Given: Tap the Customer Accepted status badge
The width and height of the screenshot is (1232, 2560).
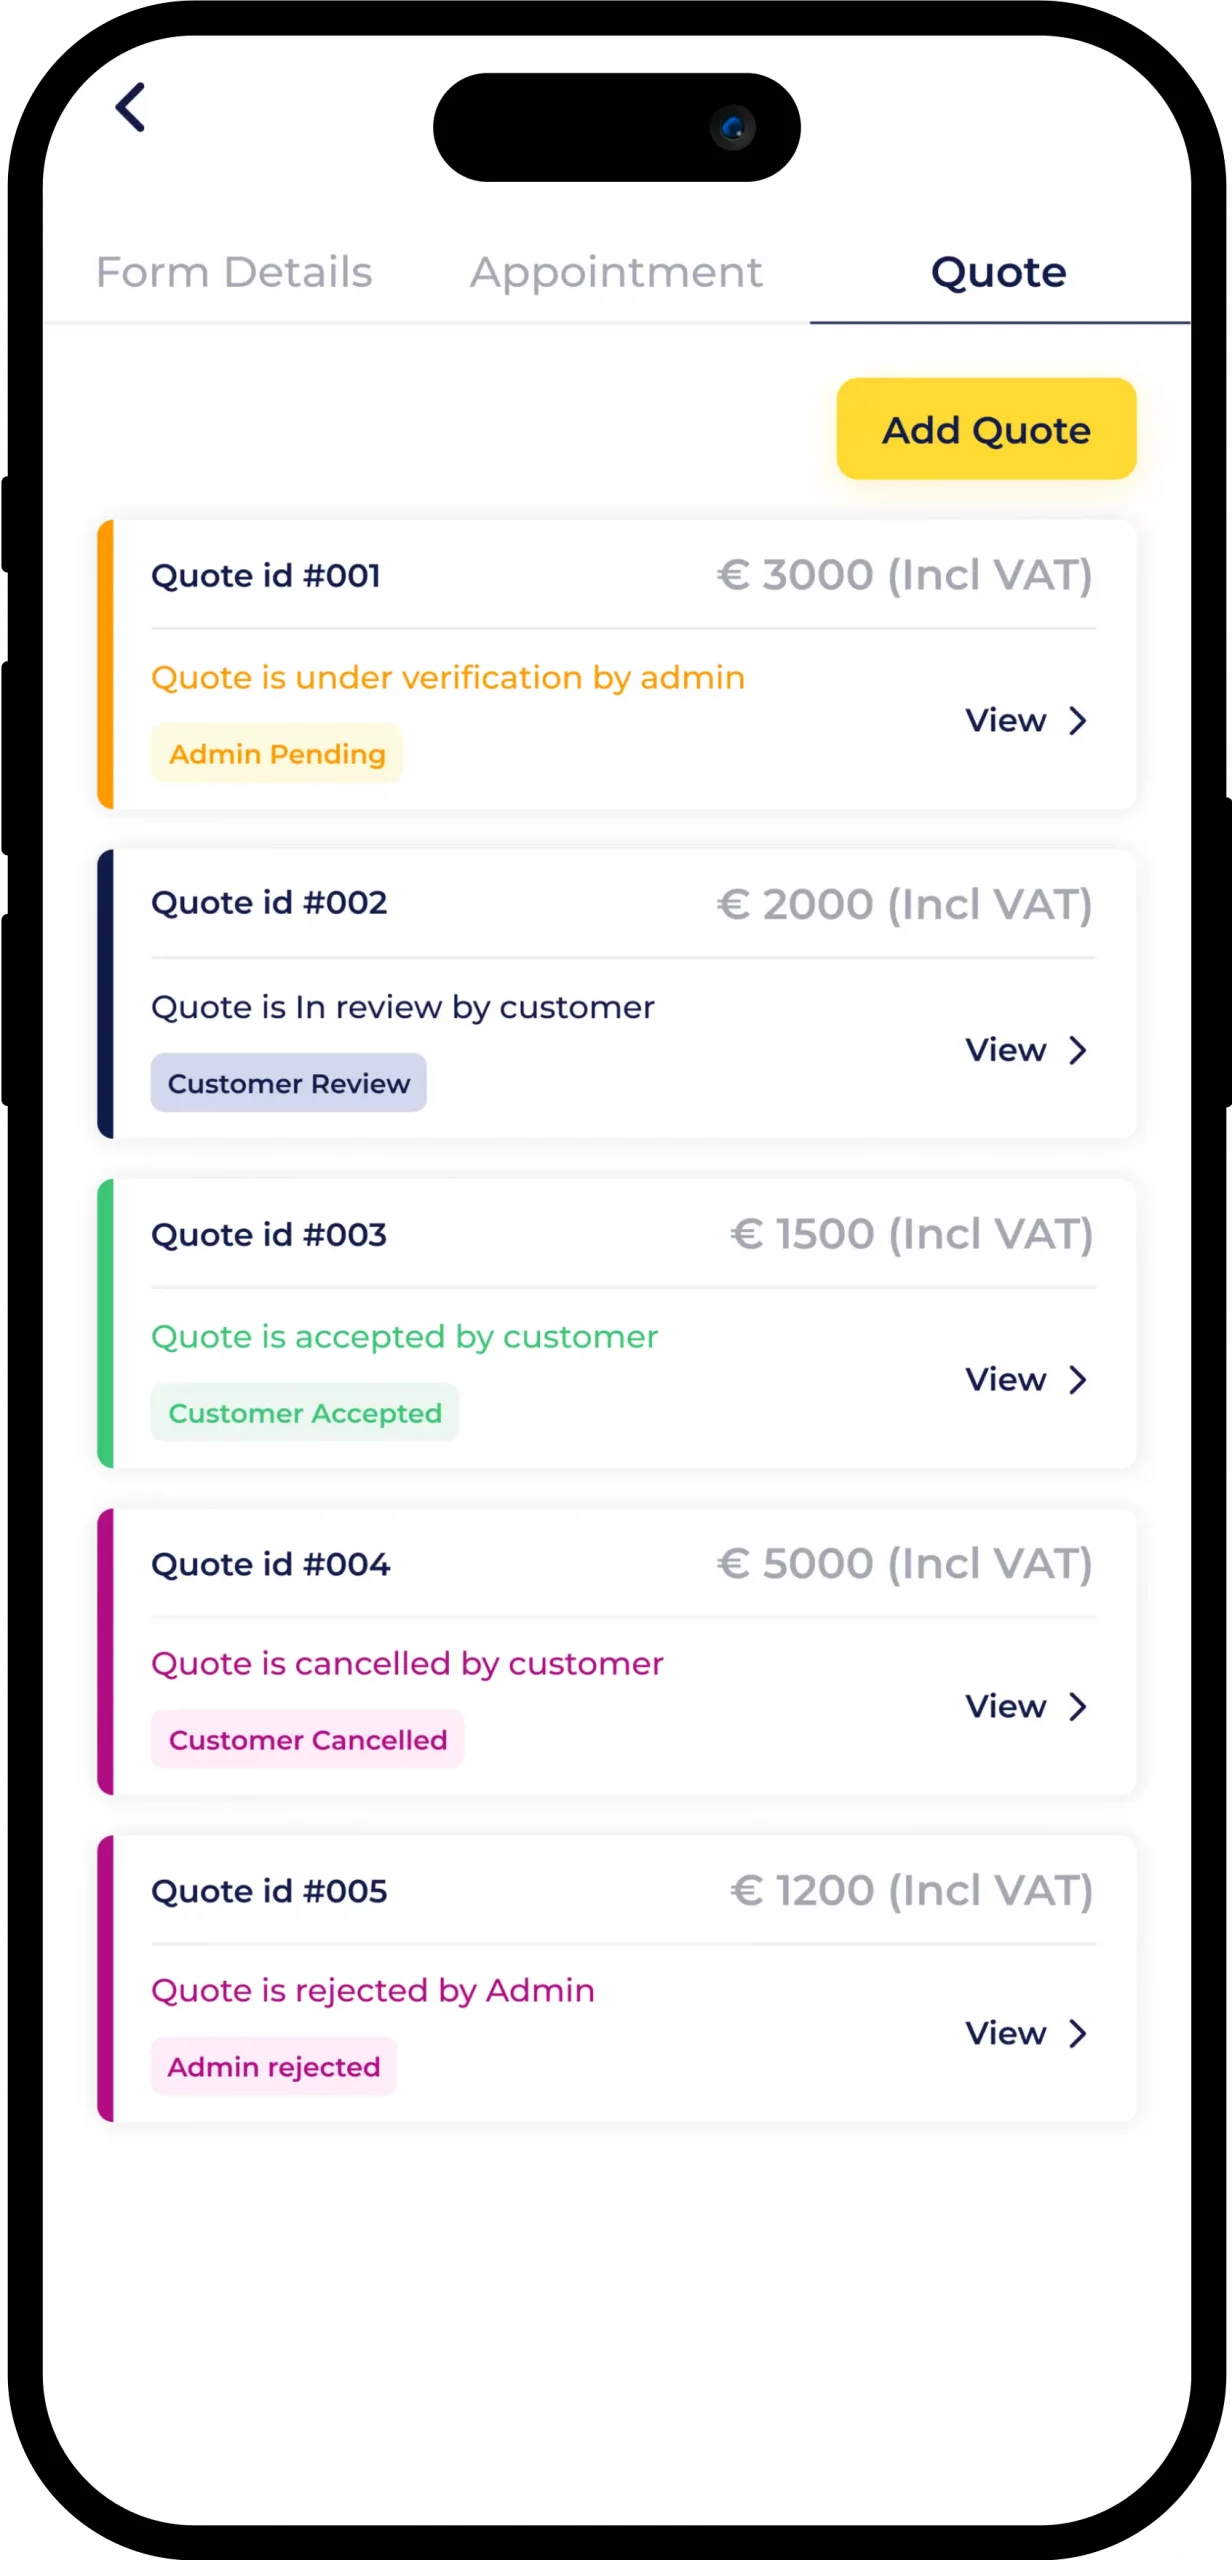Looking at the screenshot, I should 305,1413.
